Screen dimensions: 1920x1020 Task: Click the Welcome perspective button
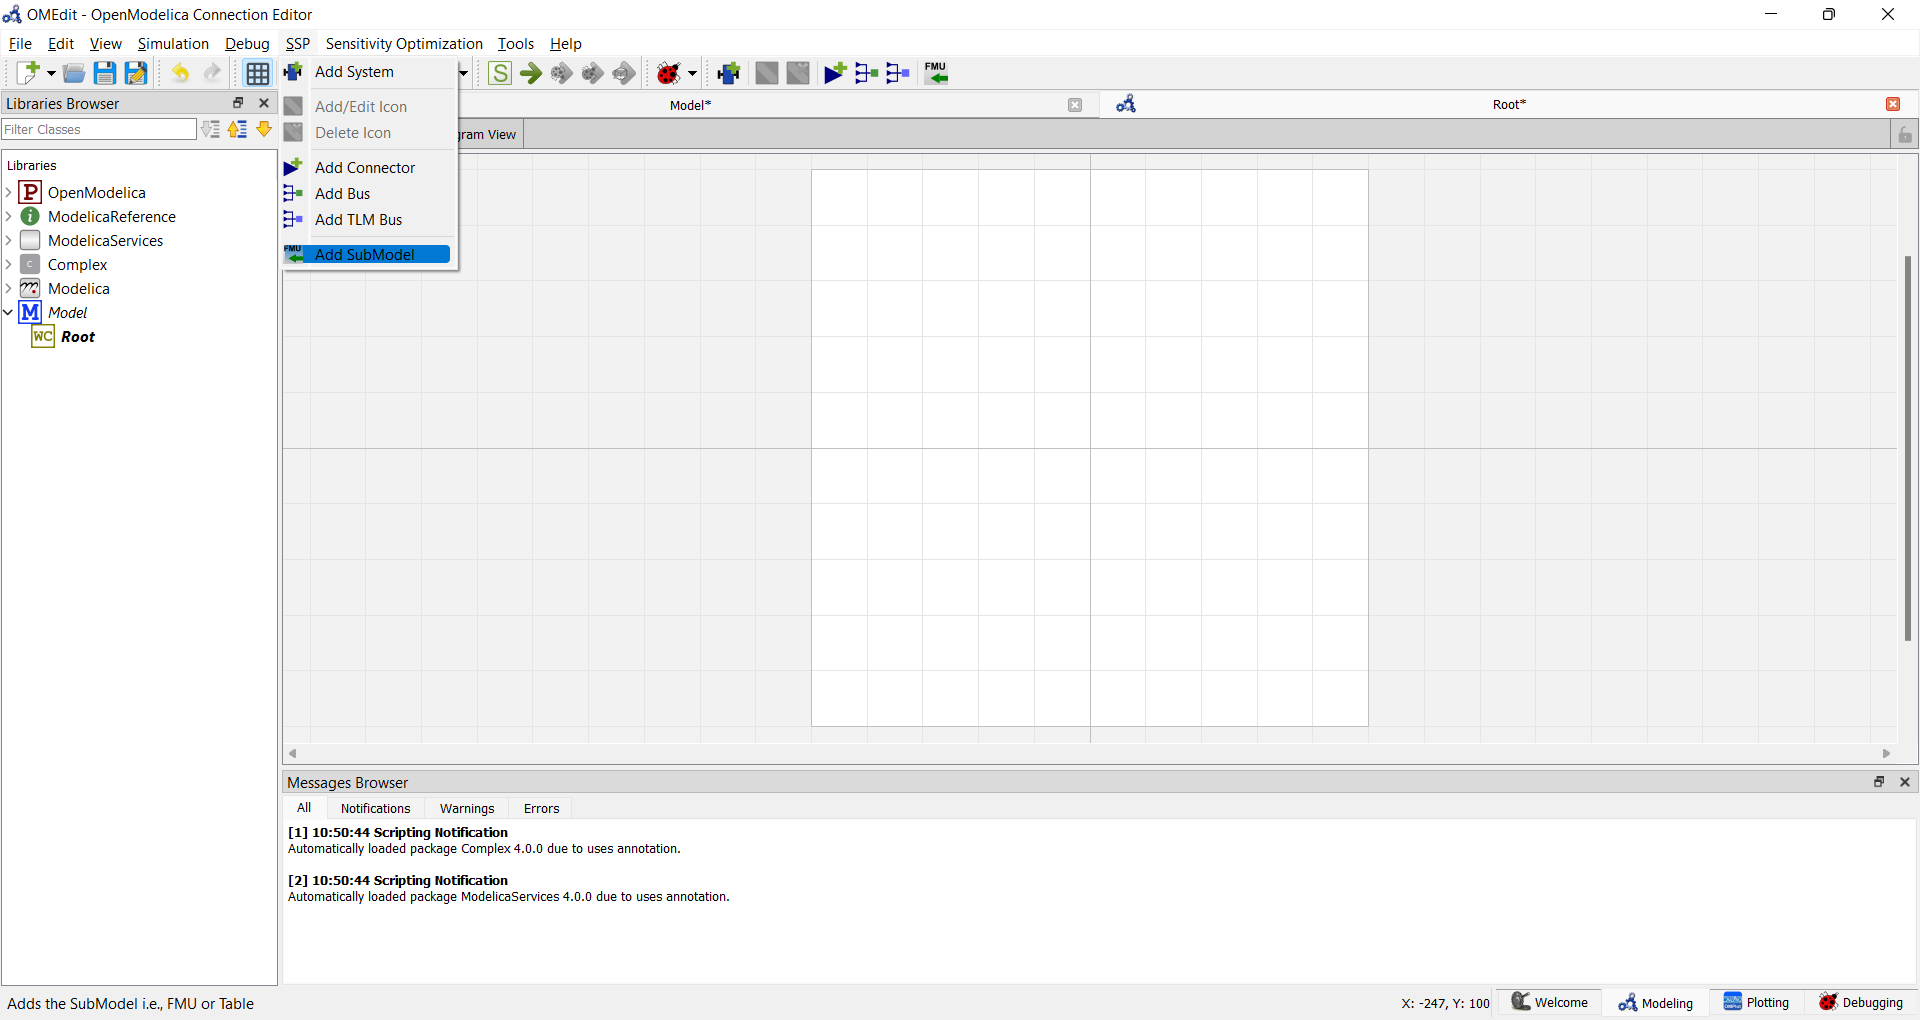pos(1549,1002)
